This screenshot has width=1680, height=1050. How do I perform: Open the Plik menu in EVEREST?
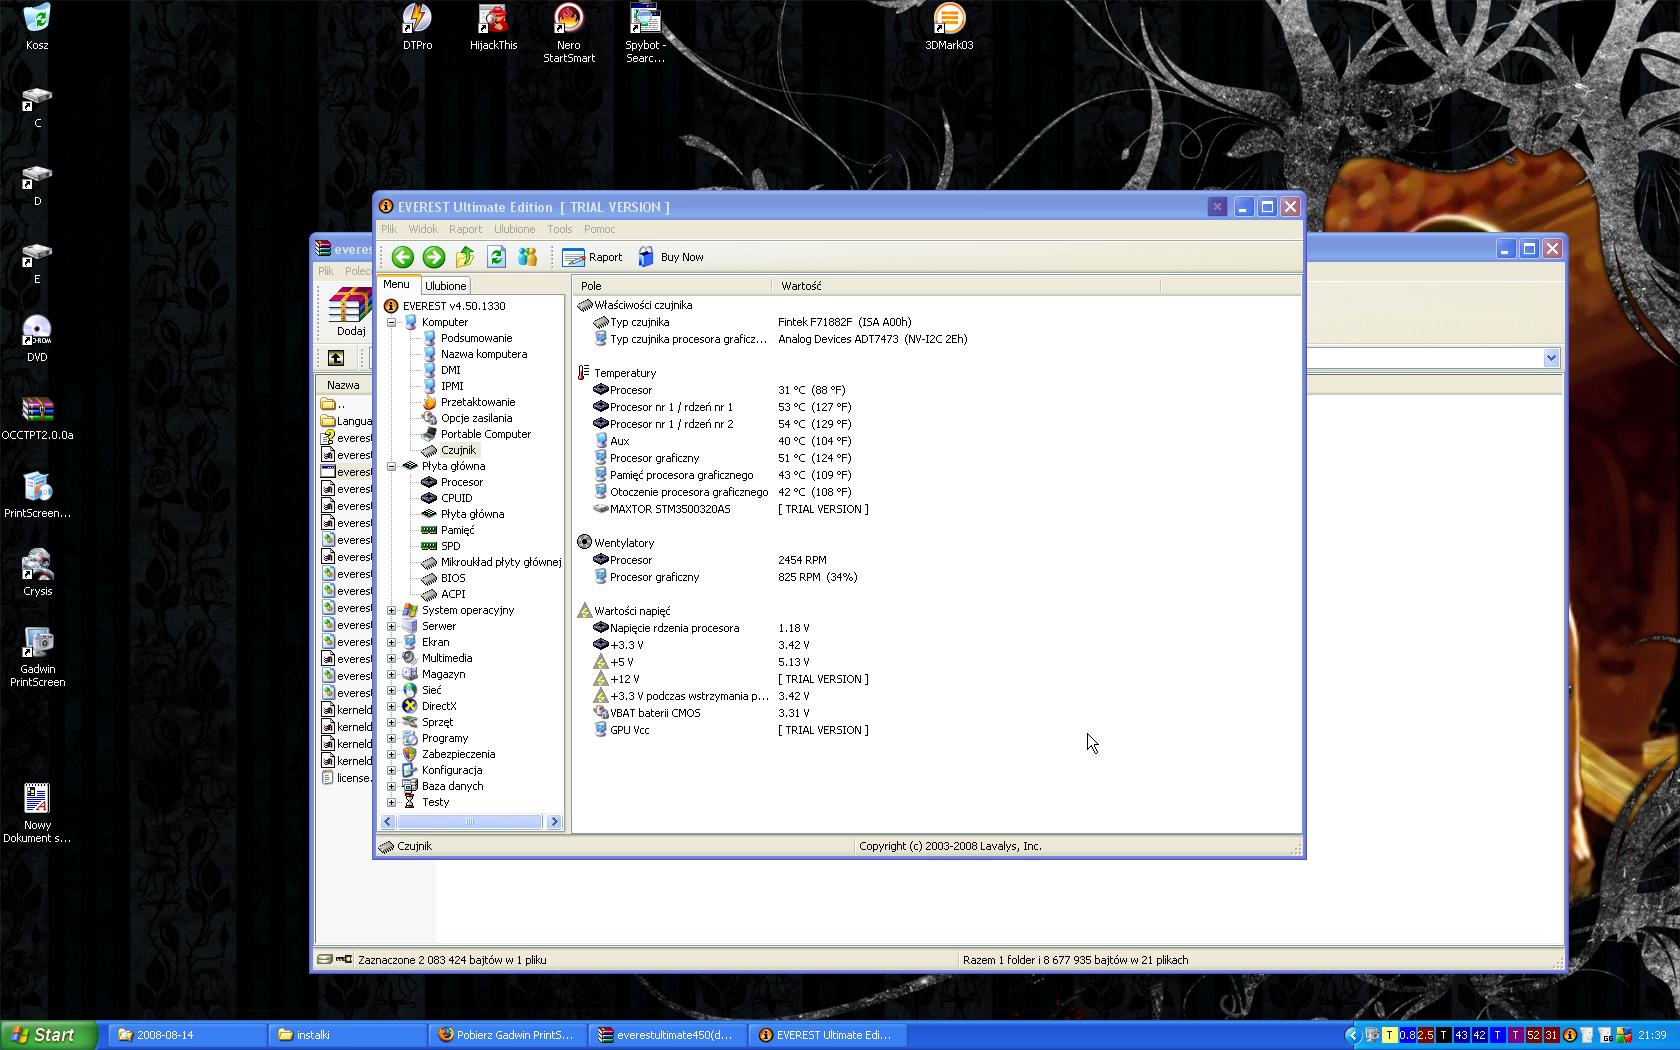[388, 229]
